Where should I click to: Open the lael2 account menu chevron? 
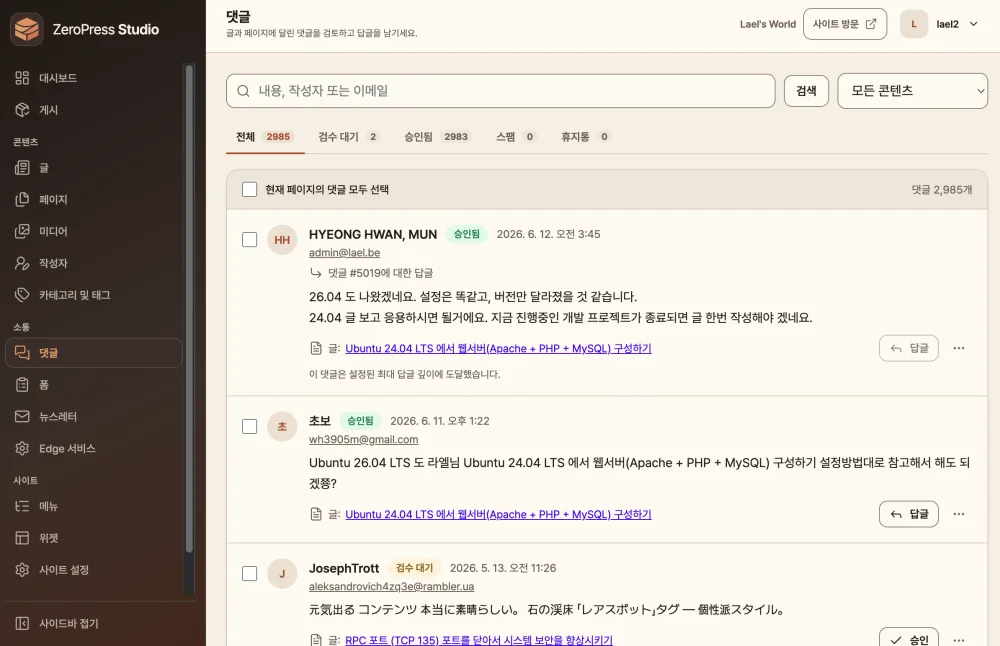(973, 24)
